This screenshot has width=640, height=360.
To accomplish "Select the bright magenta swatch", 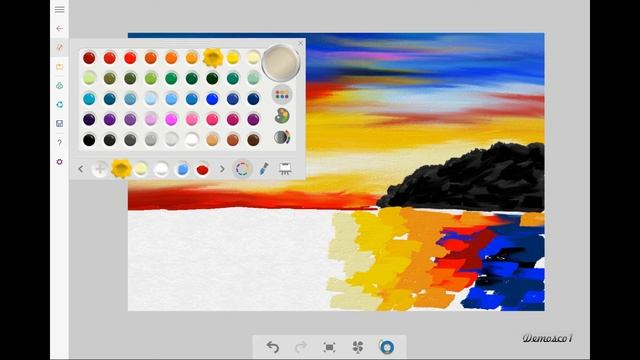I will [x=171, y=119].
